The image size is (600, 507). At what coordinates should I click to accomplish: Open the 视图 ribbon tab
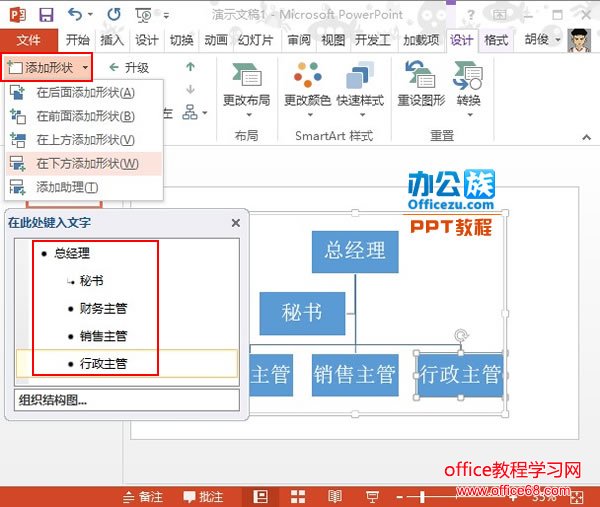(333, 40)
